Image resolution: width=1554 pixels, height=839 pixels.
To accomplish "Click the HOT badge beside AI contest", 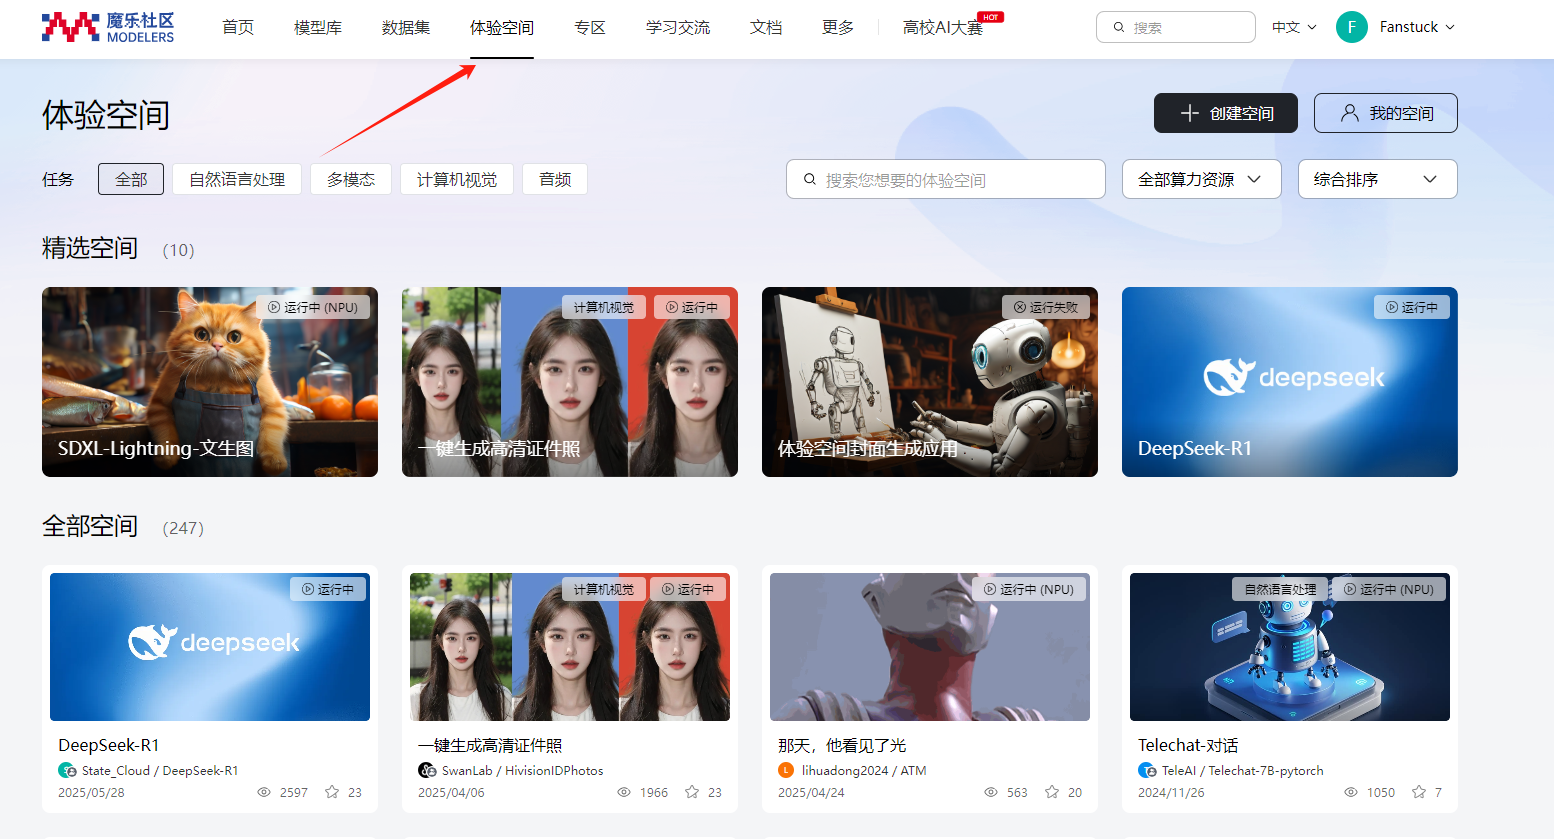I will (x=990, y=17).
